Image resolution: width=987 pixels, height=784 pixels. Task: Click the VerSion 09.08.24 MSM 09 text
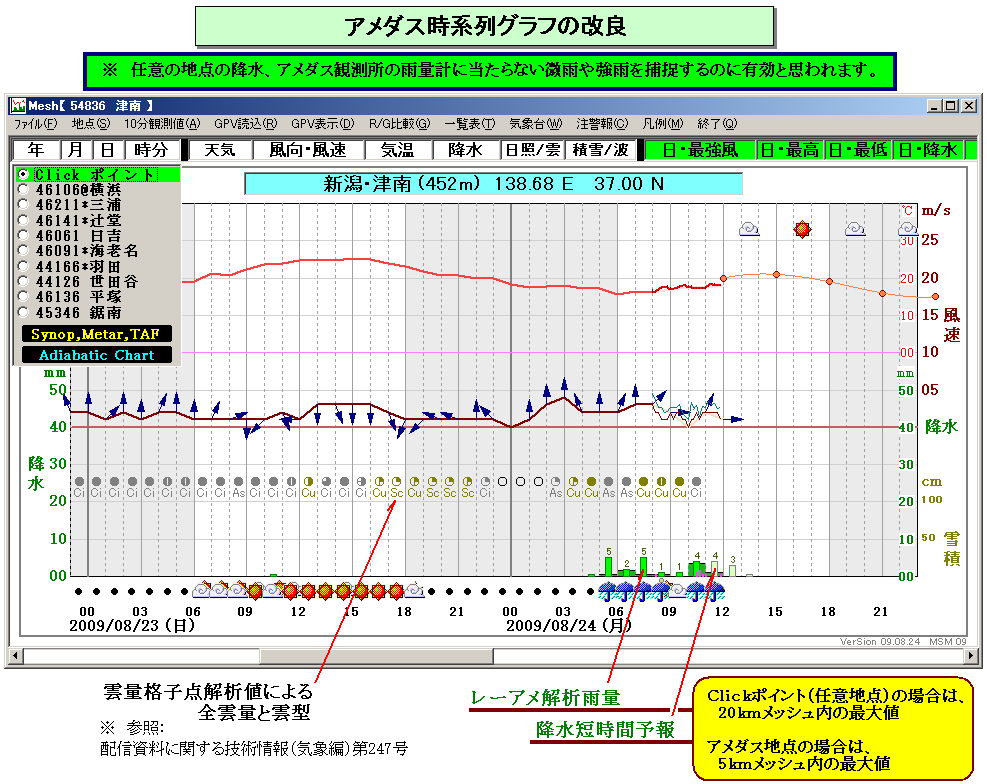(x=903, y=641)
